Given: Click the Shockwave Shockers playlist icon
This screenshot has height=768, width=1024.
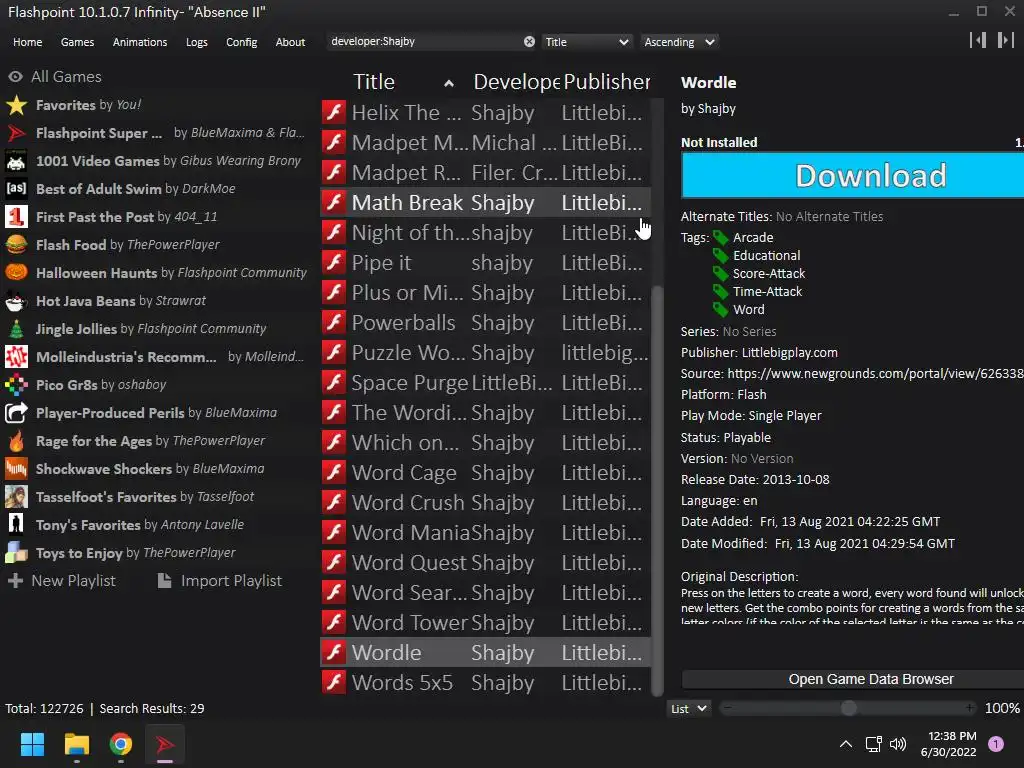Looking at the screenshot, I should [16, 469].
